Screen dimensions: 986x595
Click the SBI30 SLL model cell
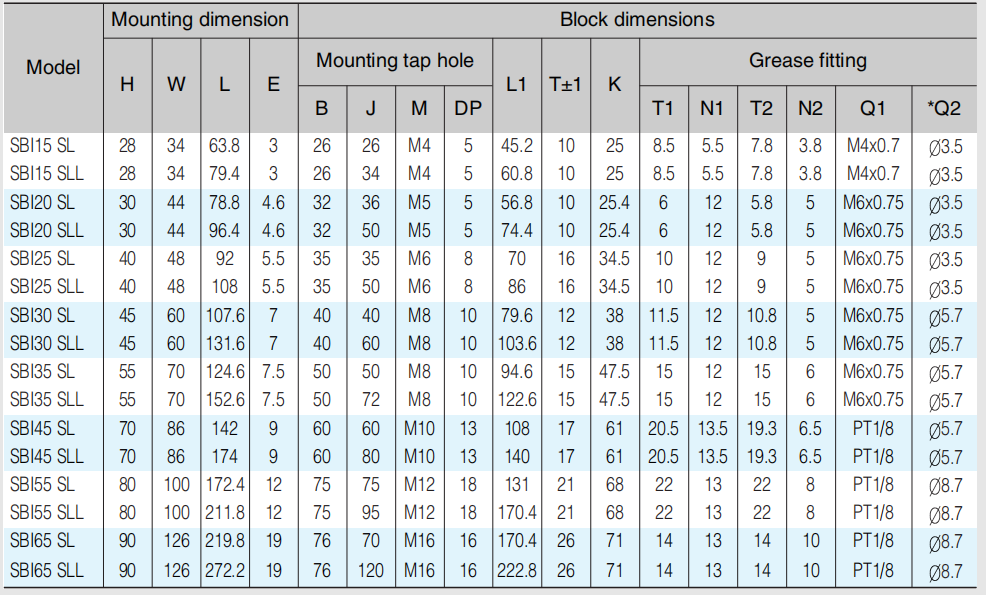(x=46, y=343)
